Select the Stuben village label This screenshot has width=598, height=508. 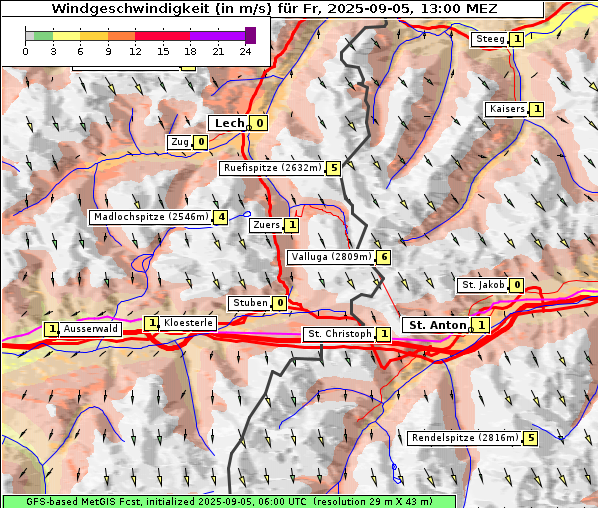coord(250,303)
